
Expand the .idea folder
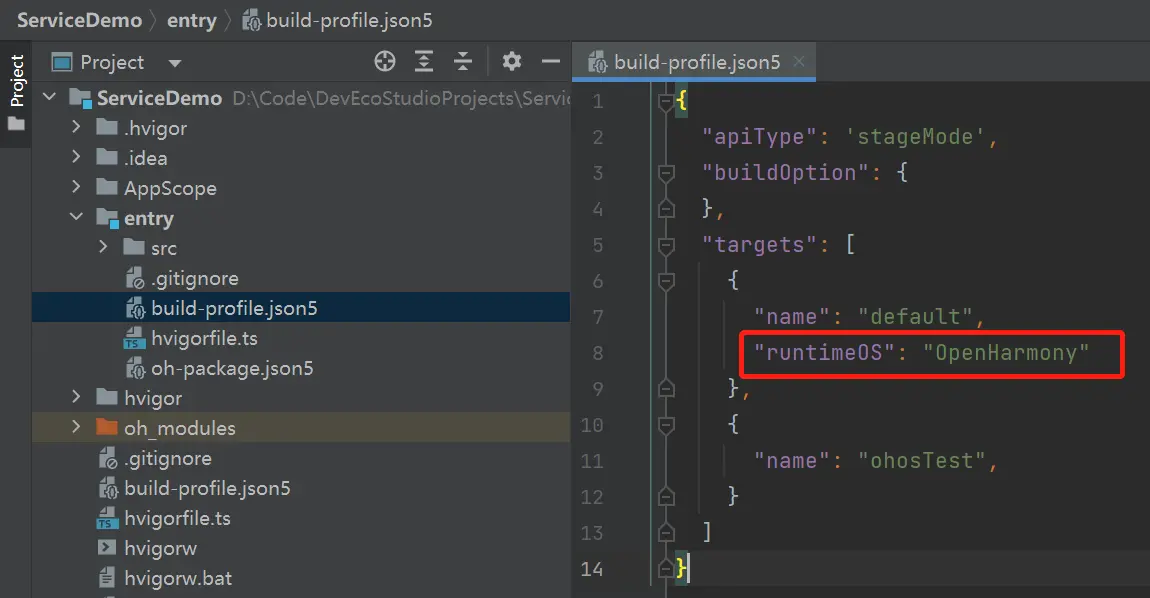[76, 156]
